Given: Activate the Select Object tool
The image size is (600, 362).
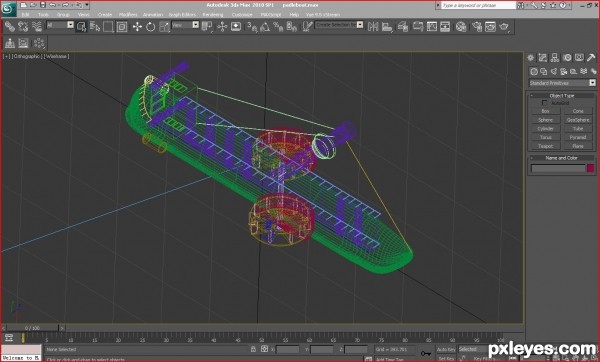Looking at the screenshot, I should coord(81,26).
